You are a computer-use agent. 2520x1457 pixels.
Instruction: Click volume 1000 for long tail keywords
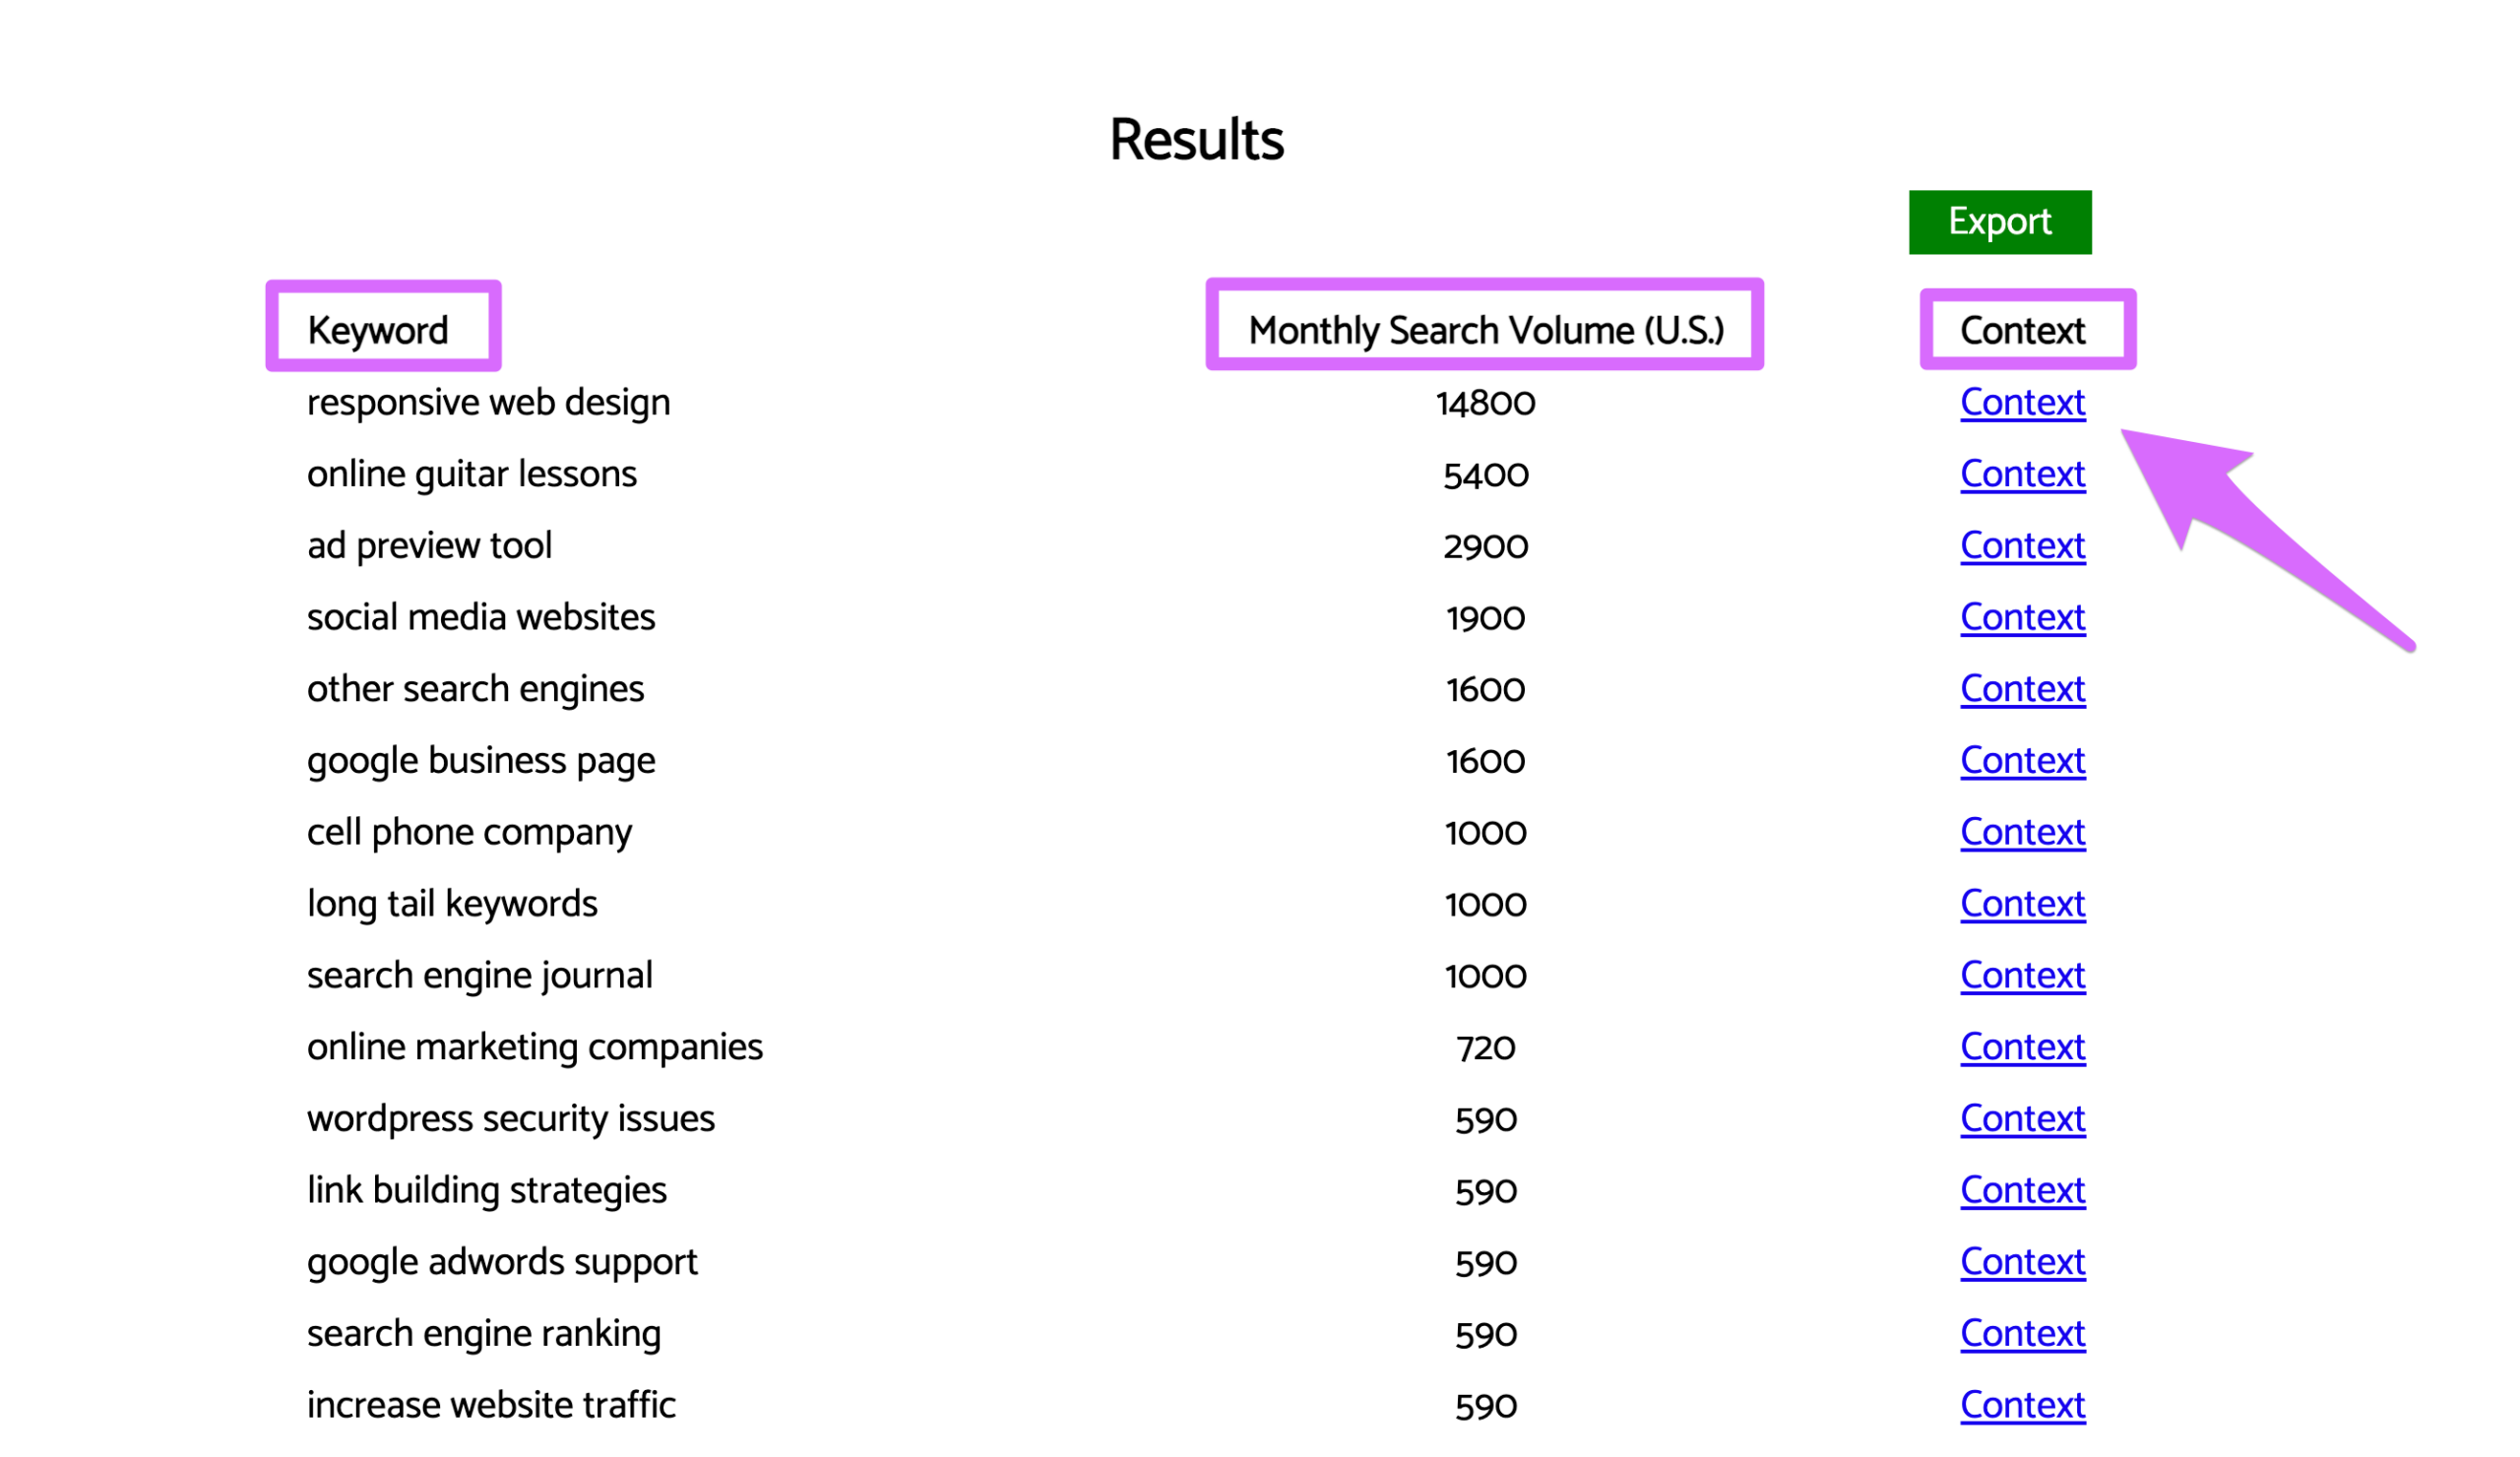[1485, 905]
